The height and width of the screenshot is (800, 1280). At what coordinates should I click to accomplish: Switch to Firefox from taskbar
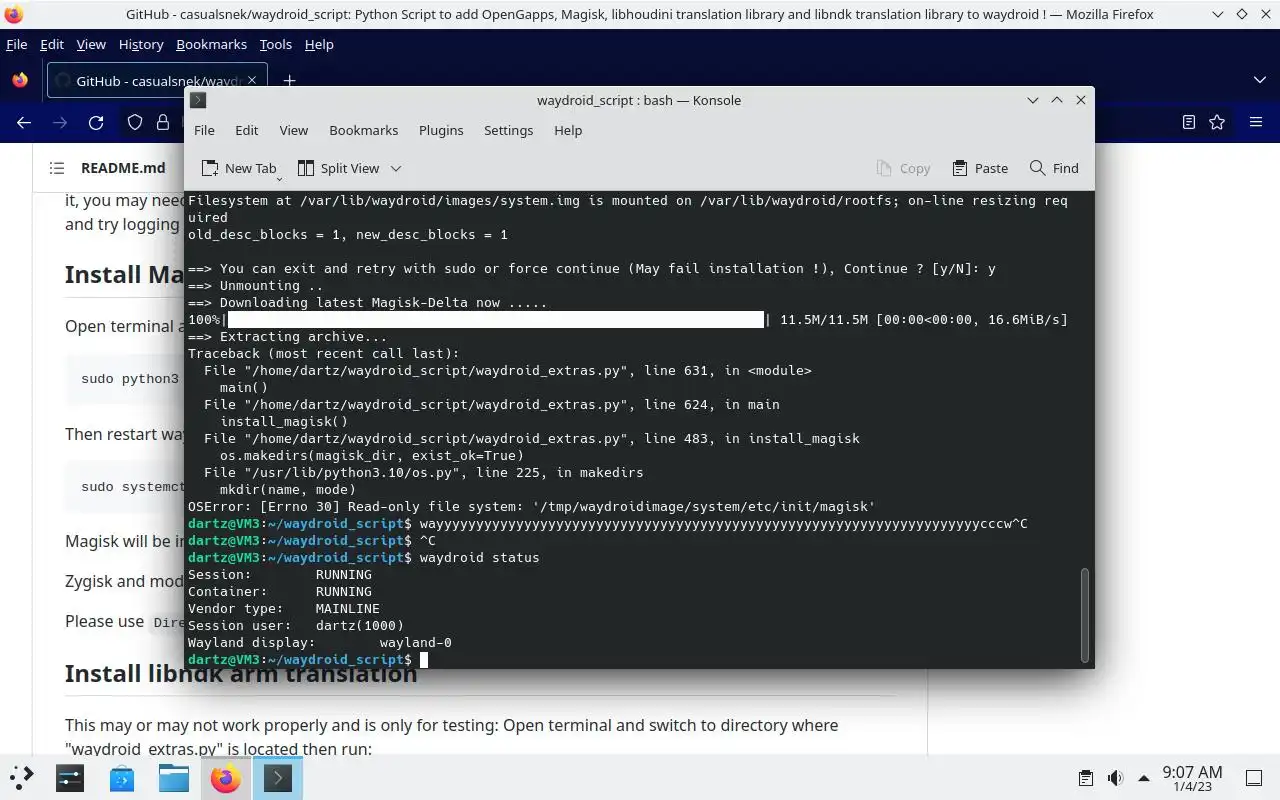click(226, 777)
